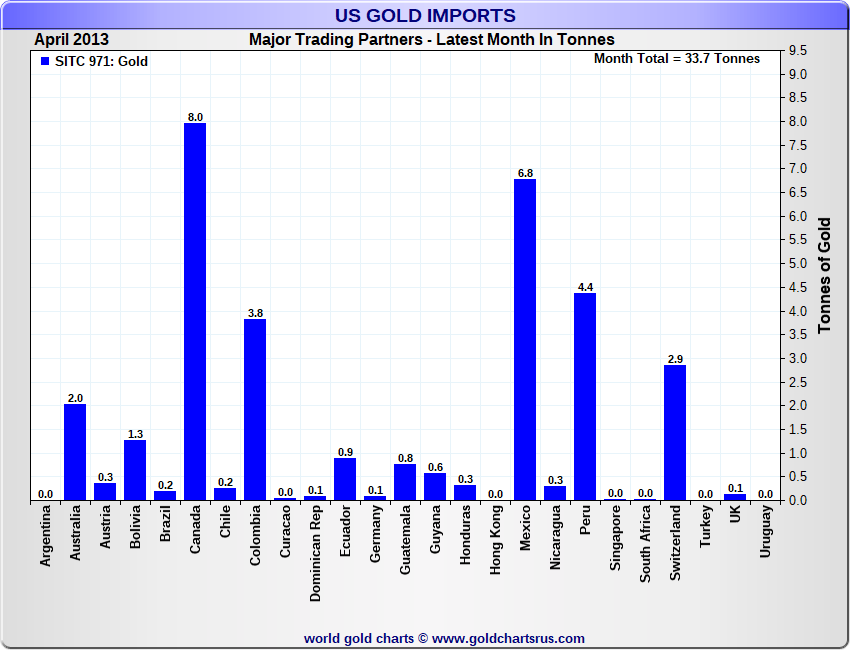
Task: Click the Bolivia bar
Action: point(135,470)
